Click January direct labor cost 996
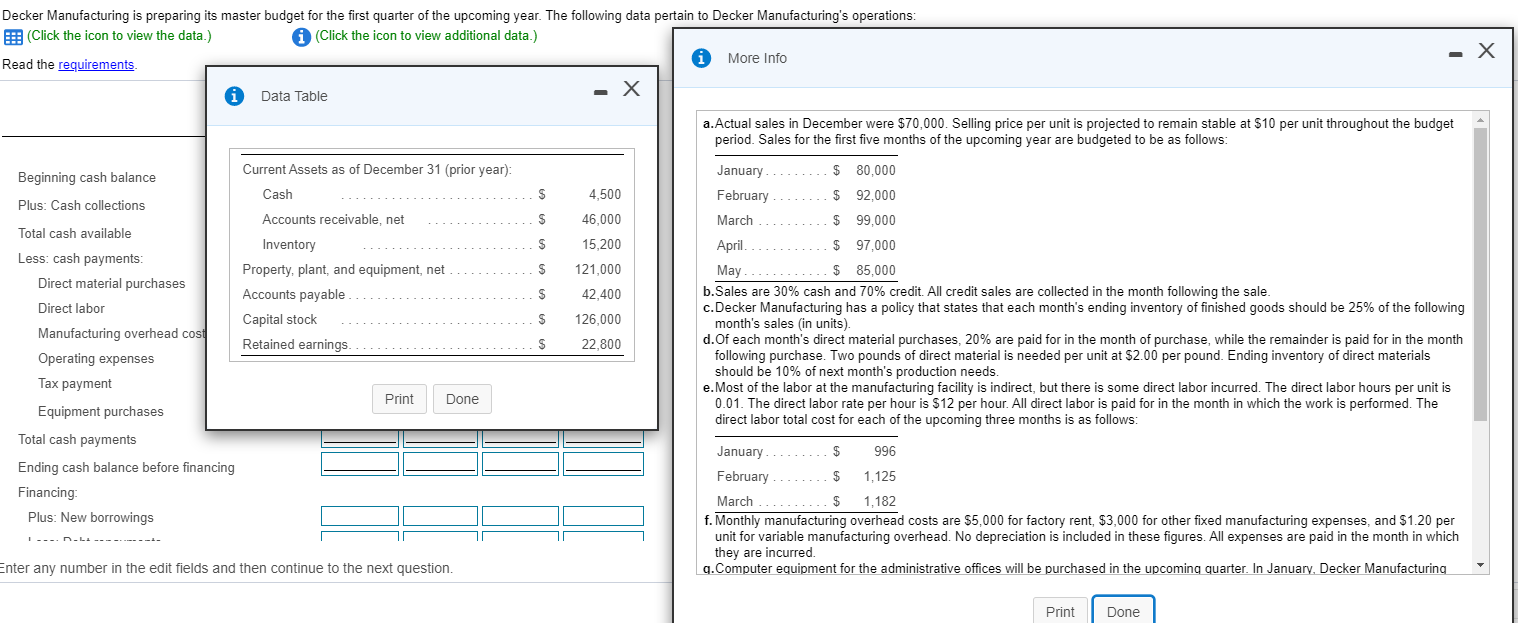The height and width of the screenshot is (623, 1518). (885, 452)
